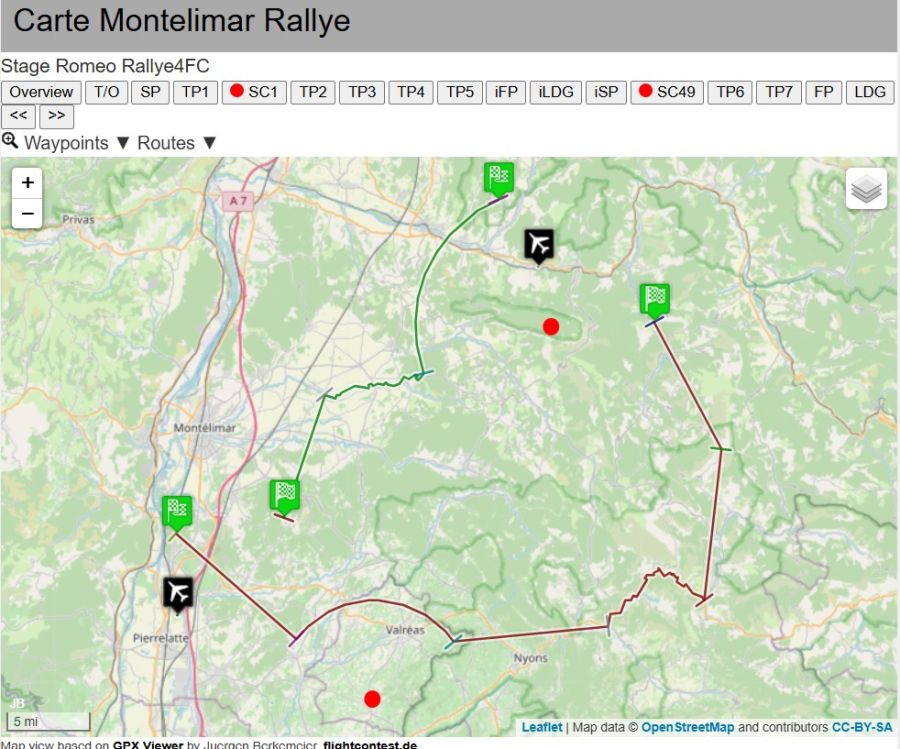
Task: Click the red dot east of Montélimar
Action: (x=550, y=326)
